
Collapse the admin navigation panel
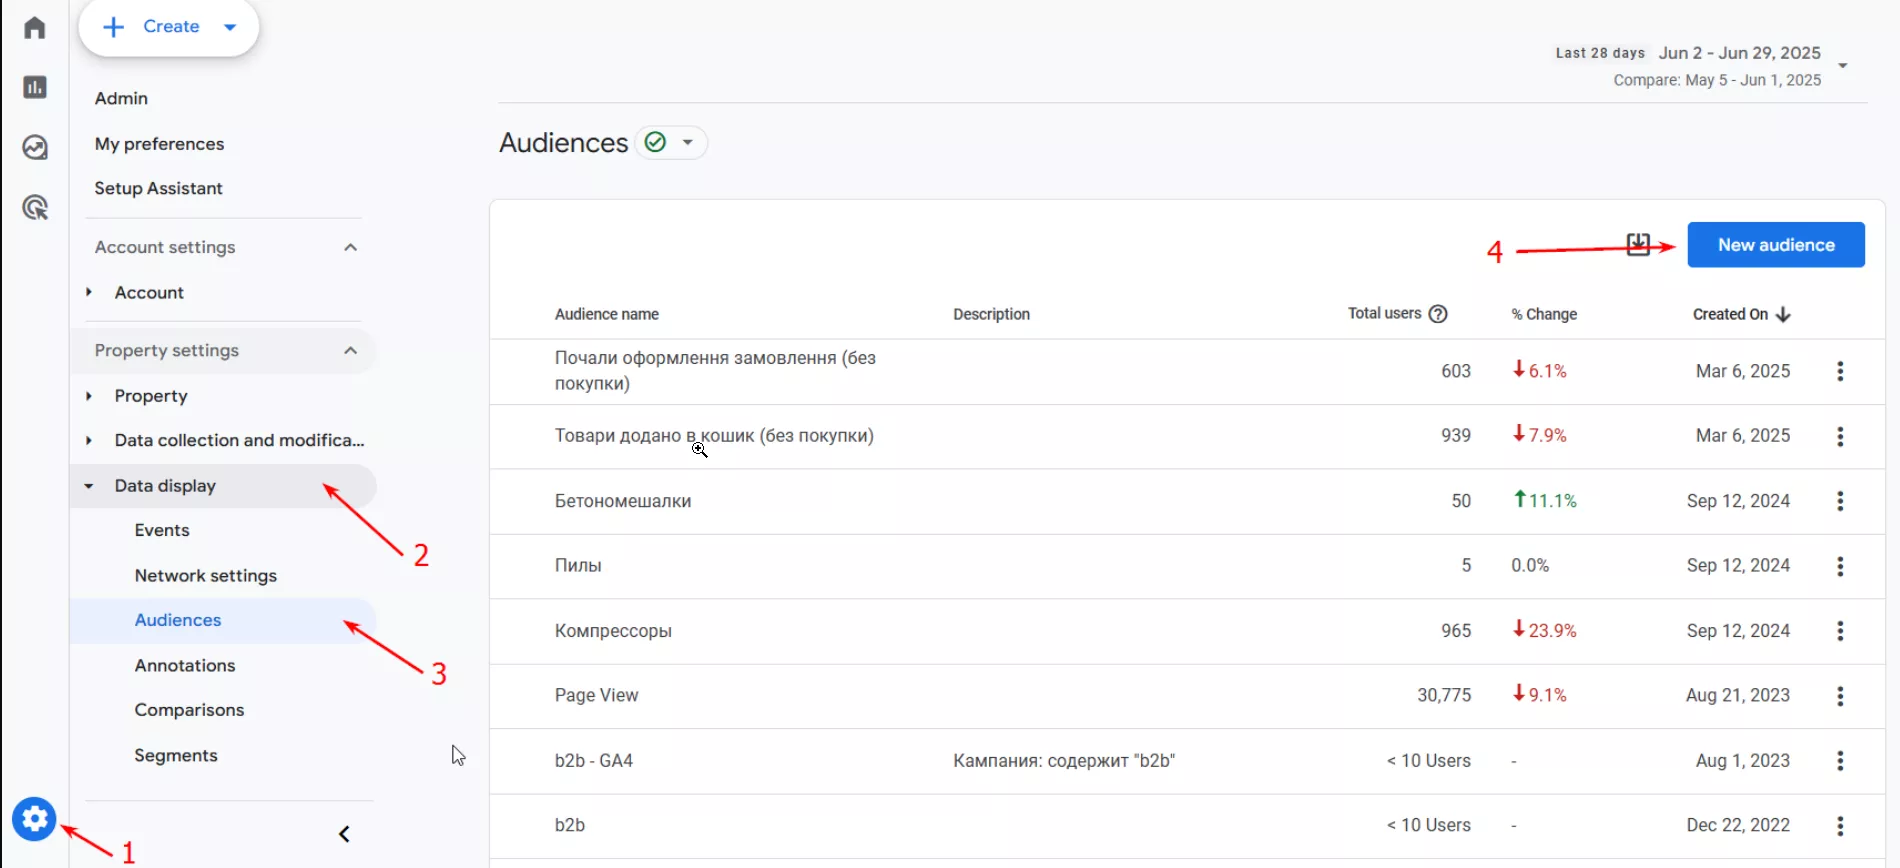pyautogui.click(x=344, y=834)
